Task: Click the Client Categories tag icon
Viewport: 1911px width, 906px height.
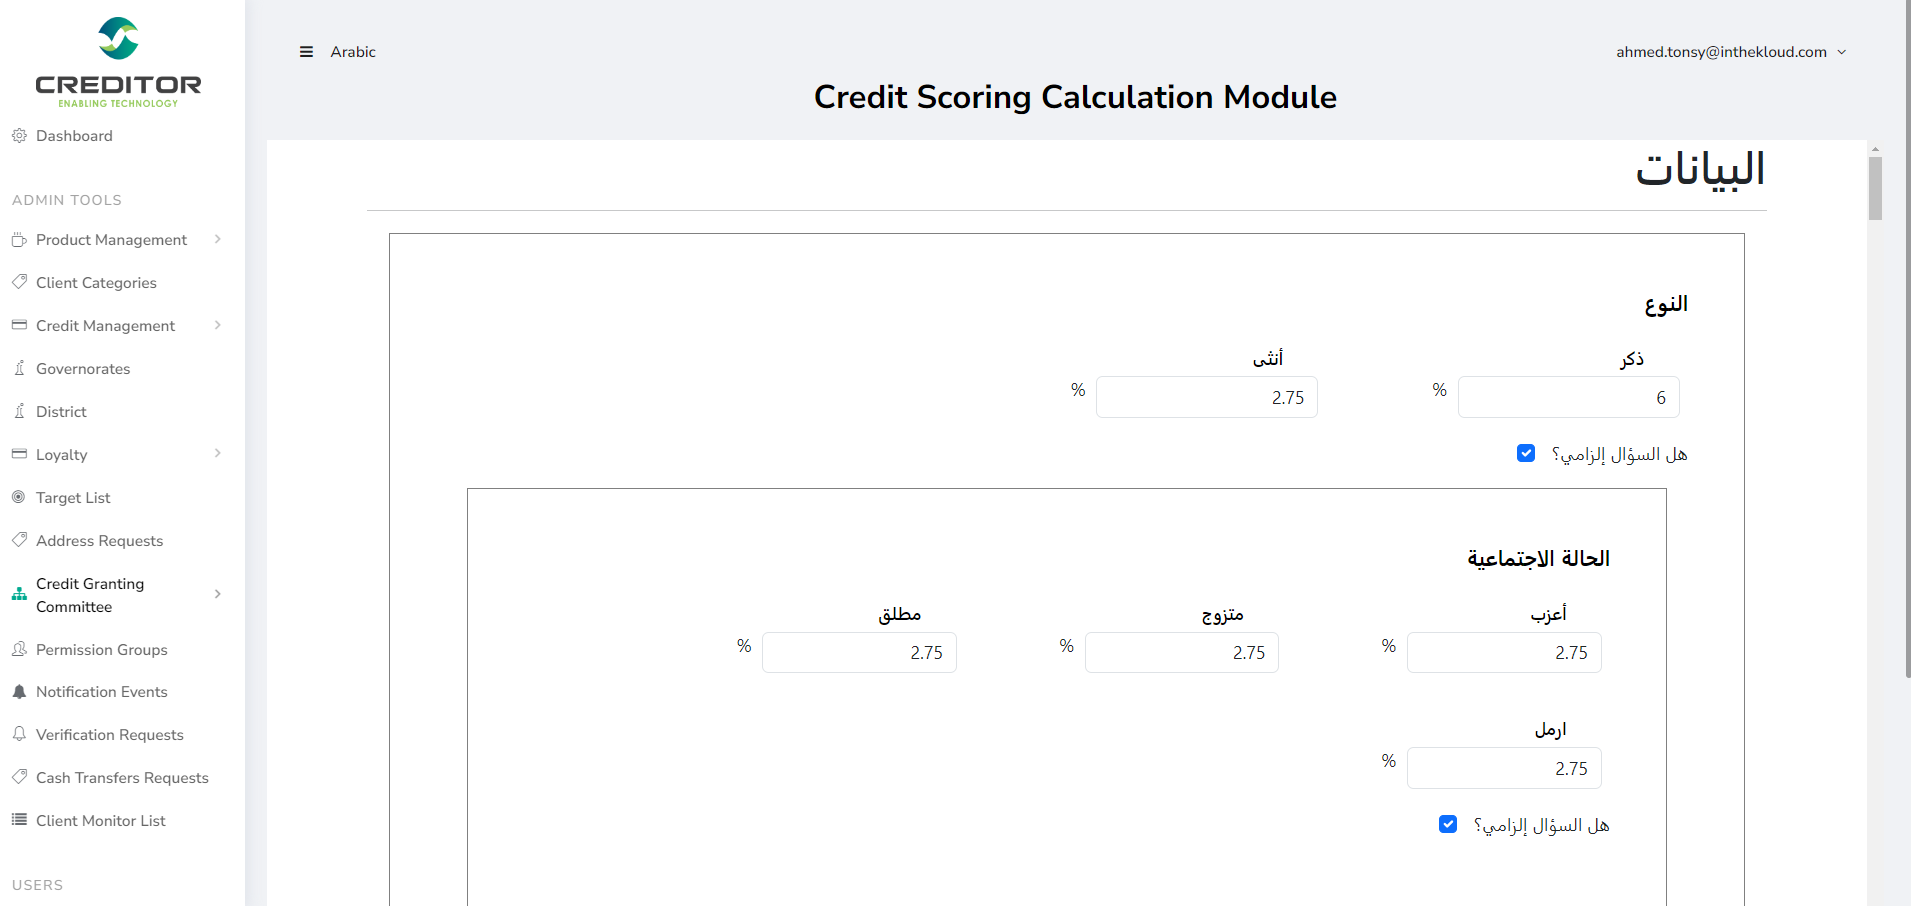Action: pyautogui.click(x=19, y=282)
